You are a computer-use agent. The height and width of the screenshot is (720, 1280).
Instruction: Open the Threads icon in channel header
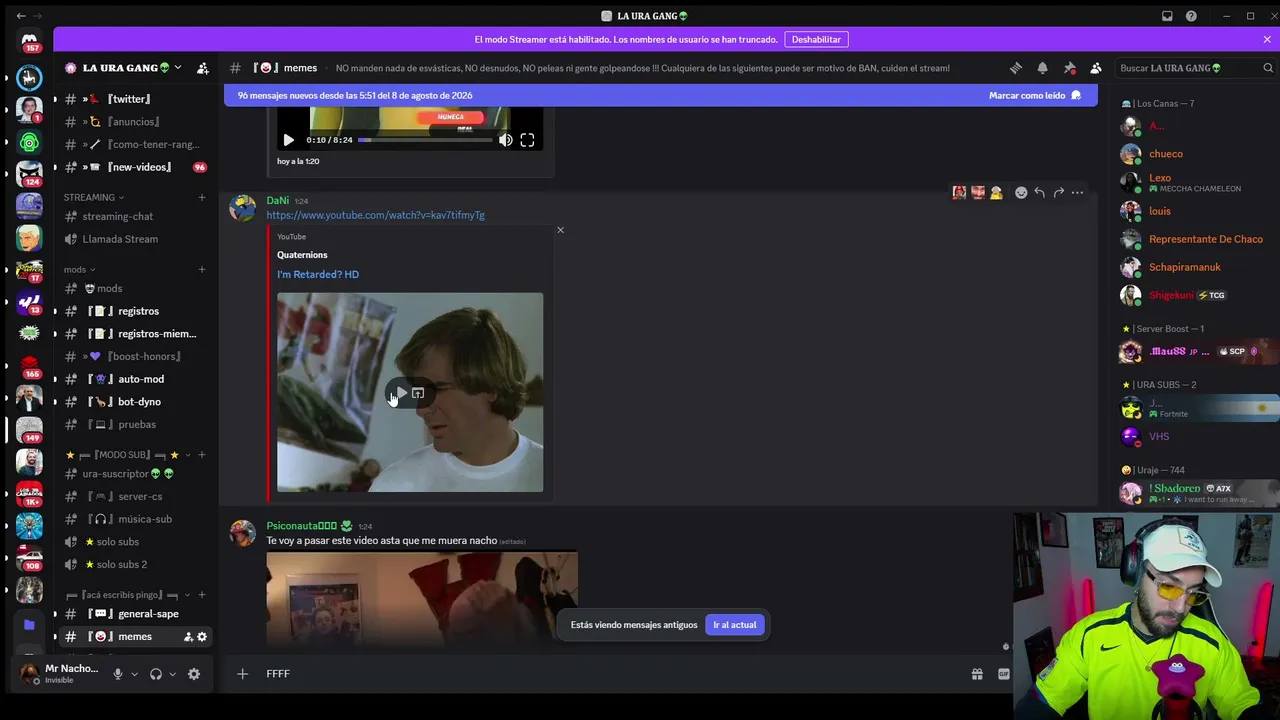(1016, 68)
